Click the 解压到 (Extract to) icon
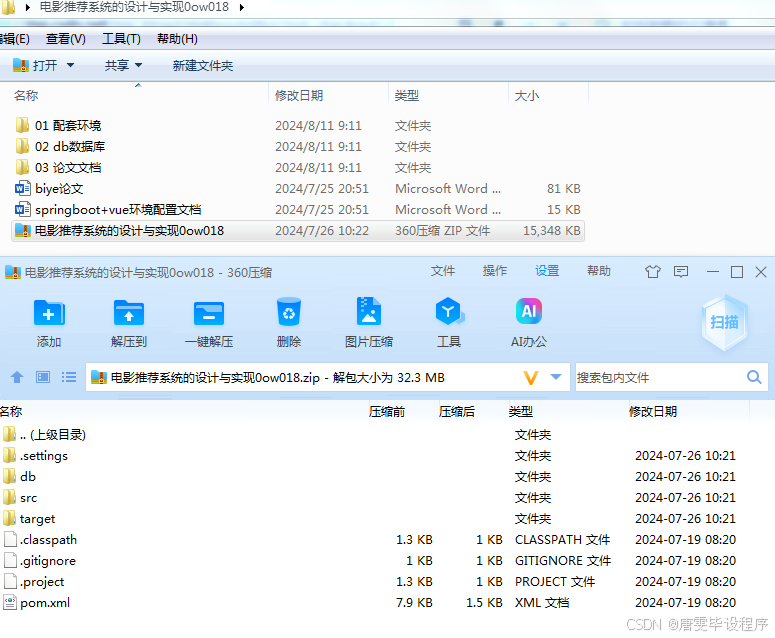This screenshot has width=775, height=638. point(129,313)
